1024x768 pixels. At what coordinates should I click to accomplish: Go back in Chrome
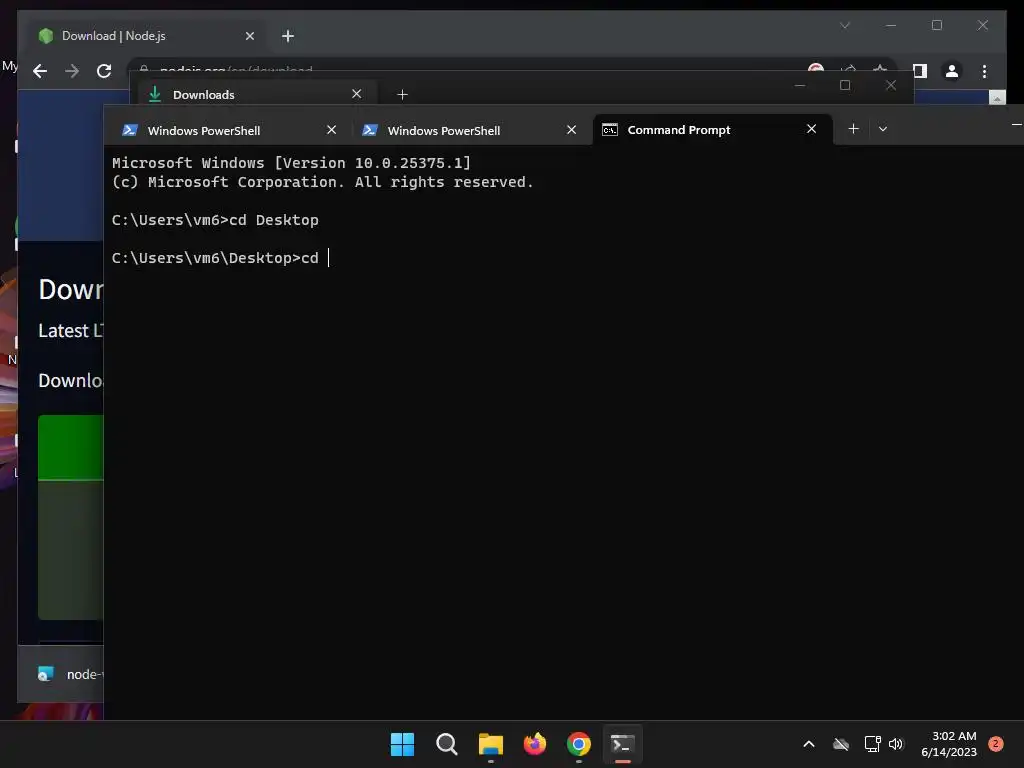click(40, 71)
